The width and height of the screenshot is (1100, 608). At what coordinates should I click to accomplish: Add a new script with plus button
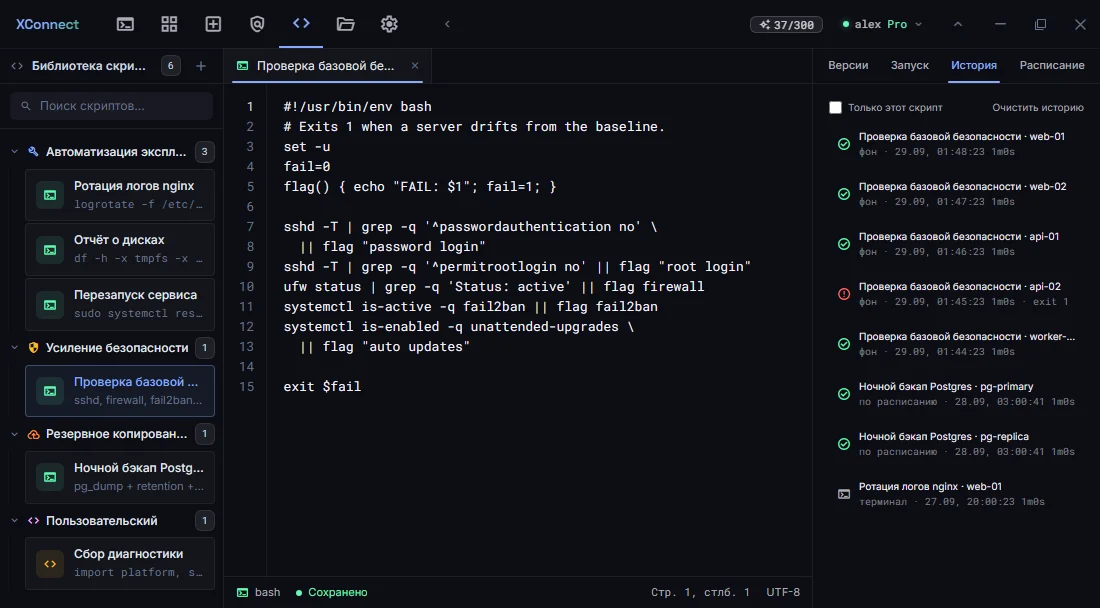201,66
